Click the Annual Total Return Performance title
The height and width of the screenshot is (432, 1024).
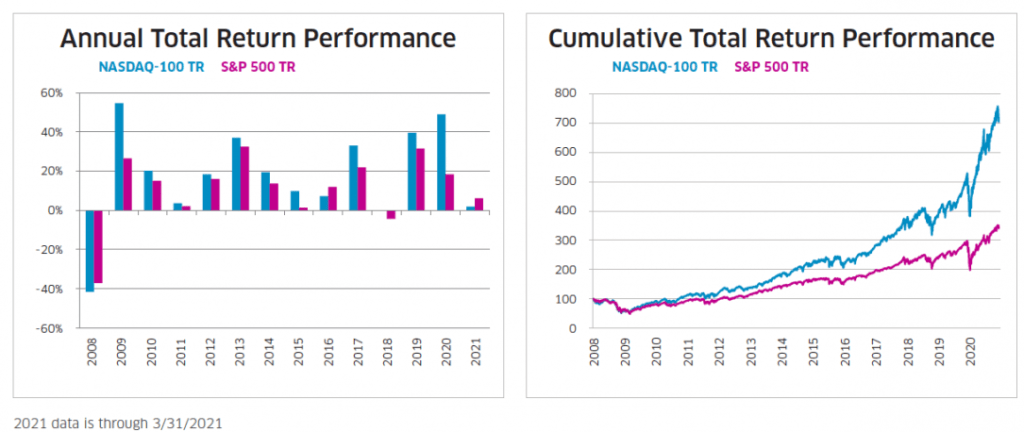point(258,39)
